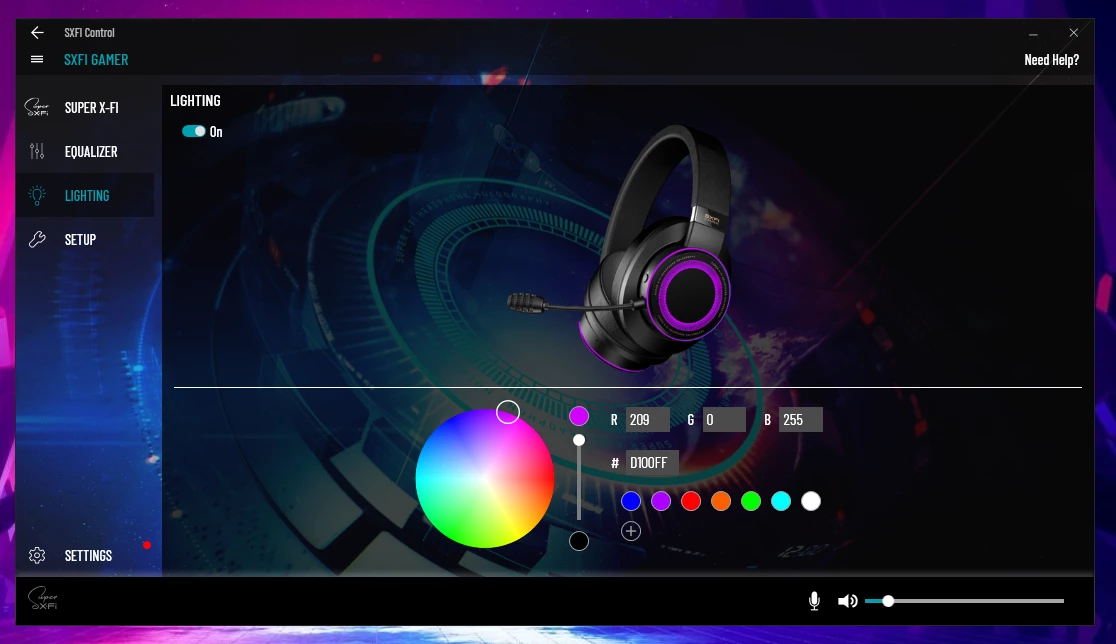Click the R value field showing 209
This screenshot has width=1116, height=644.
tap(648, 420)
